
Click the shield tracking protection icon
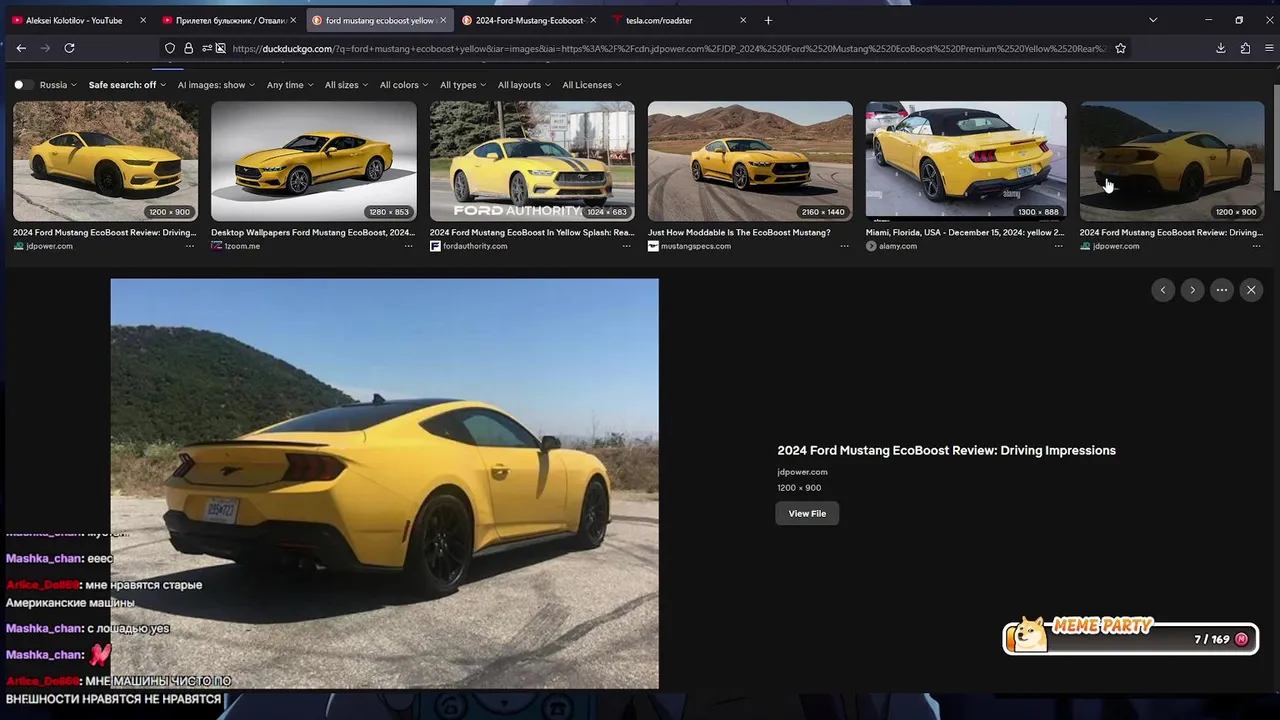[170, 48]
